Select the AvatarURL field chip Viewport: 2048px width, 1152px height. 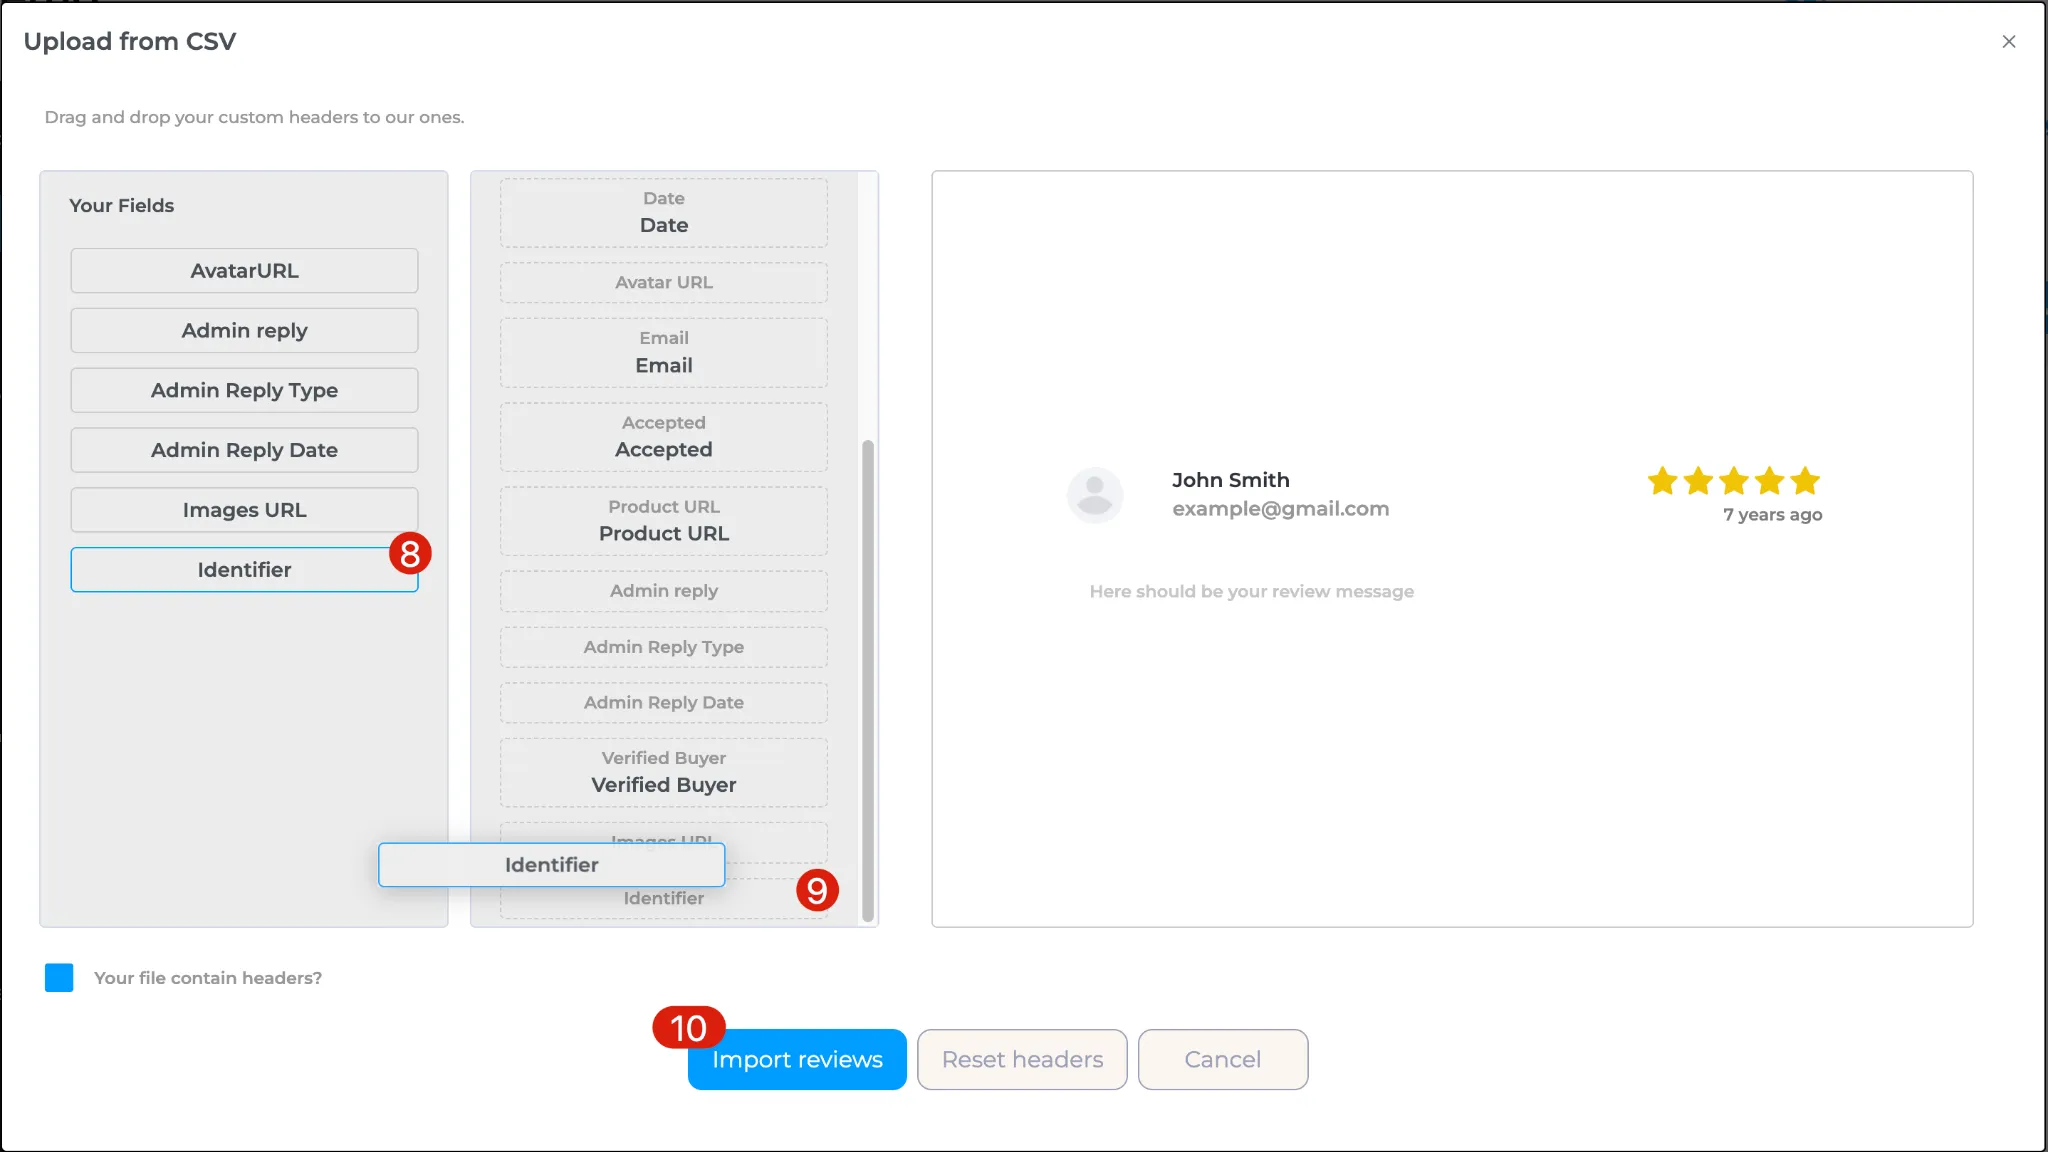[244, 270]
